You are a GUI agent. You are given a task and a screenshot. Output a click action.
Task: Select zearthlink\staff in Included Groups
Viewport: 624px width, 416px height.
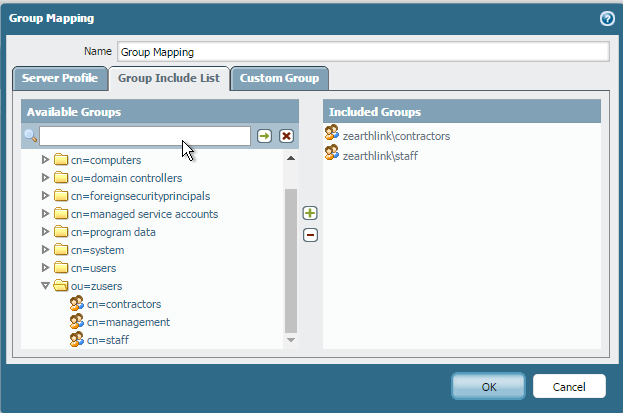380,156
